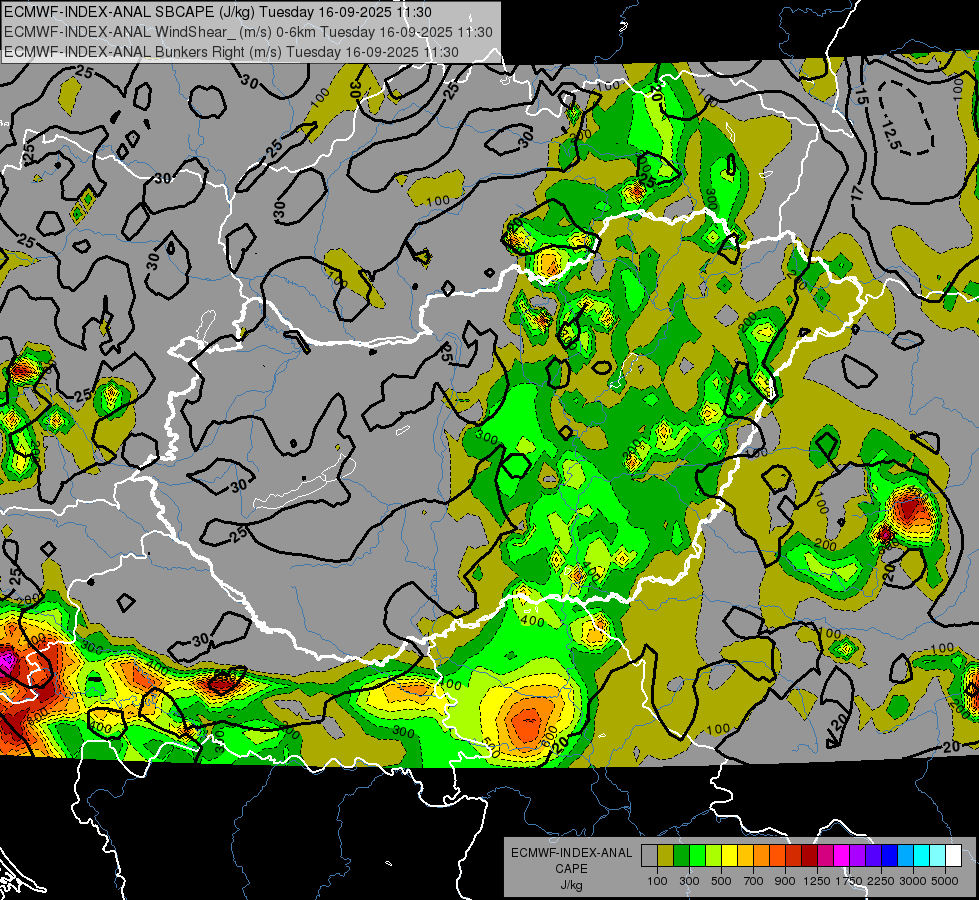Select the yellow-green legend swatch
The width and height of the screenshot is (979, 900).
click(714, 855)
